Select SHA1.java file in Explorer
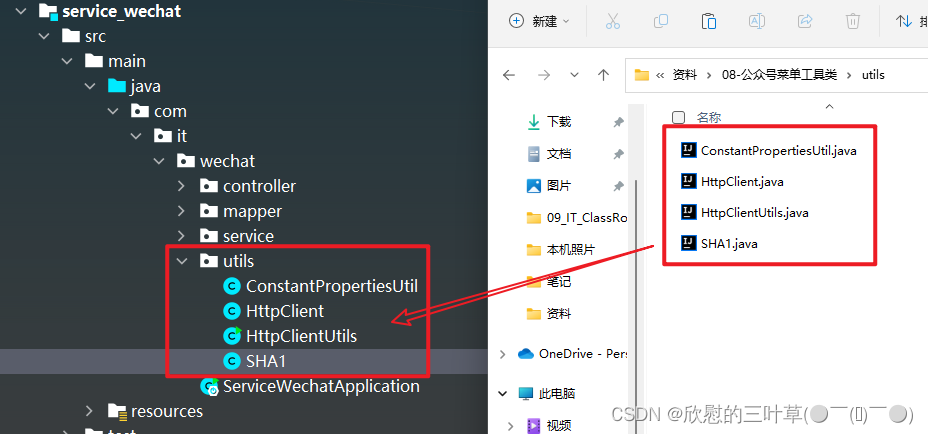The height and width of the screenshot is (434, 928). [x=720, y=243]
